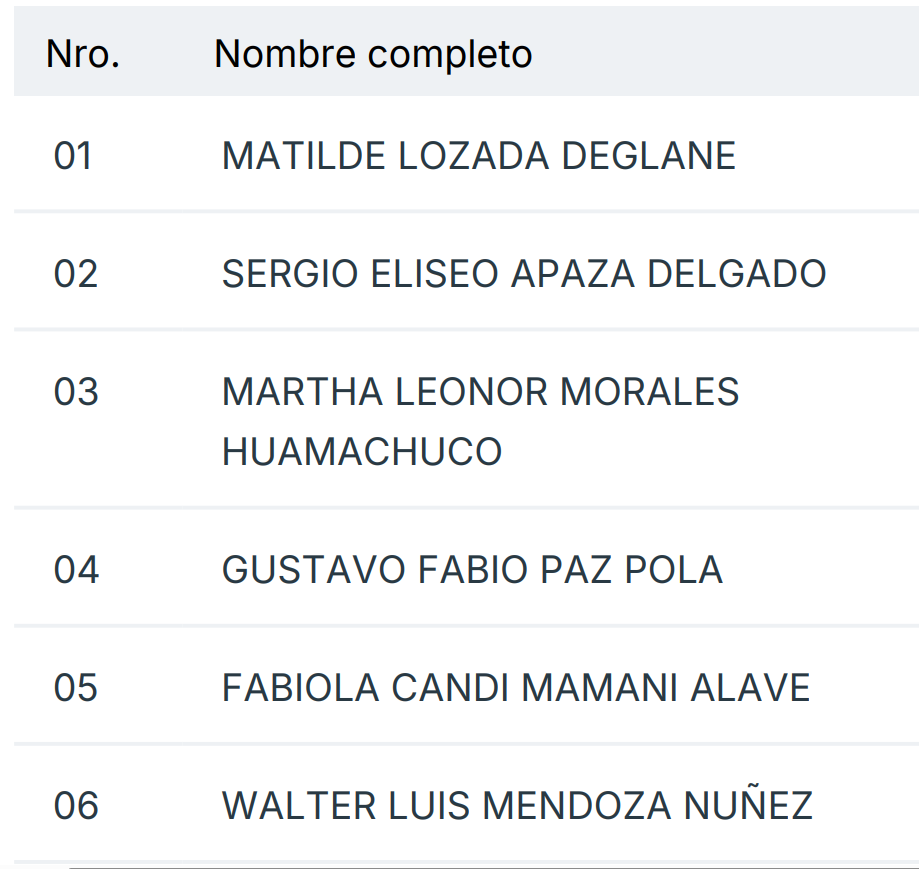
Task: Click the surname HUAMACHUCO in row 03
Action: (x=362, y=452)
